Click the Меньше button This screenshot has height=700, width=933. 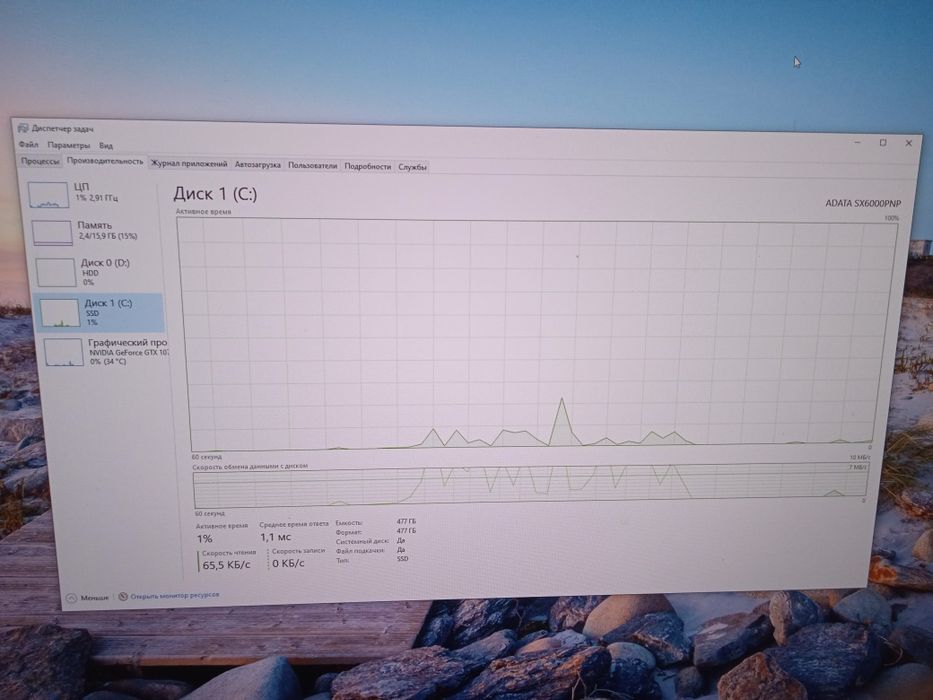coord(88,598)
